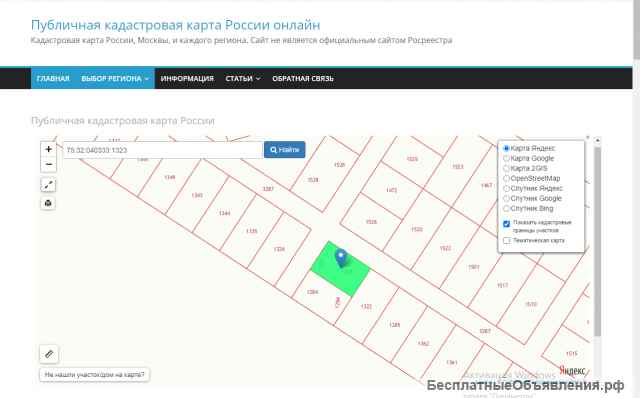This screenshot has width=640, height=398.
Task: Click the Найти search button
Action: pos(284,150)
